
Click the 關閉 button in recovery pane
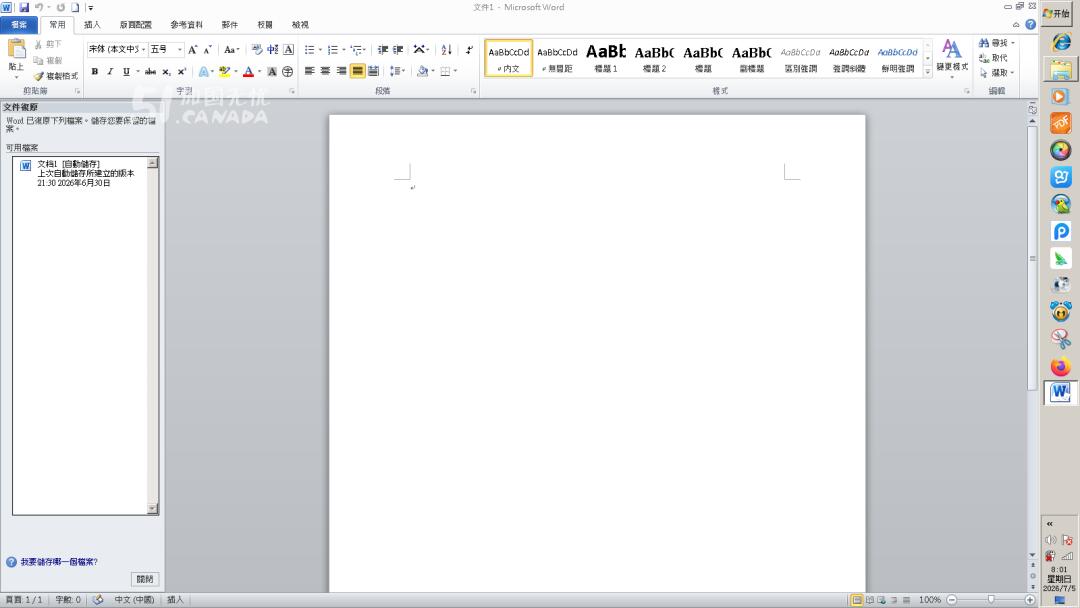point(145,579)
